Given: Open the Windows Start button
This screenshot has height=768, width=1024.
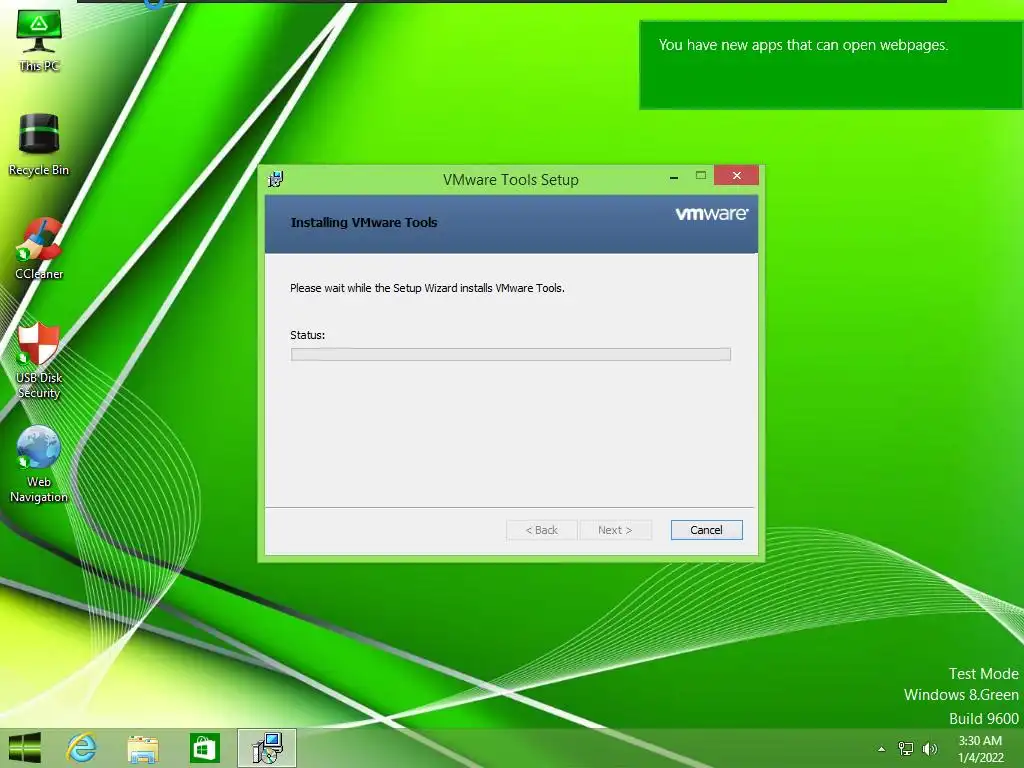Looking at the screenshot, I should pos(25,748).
